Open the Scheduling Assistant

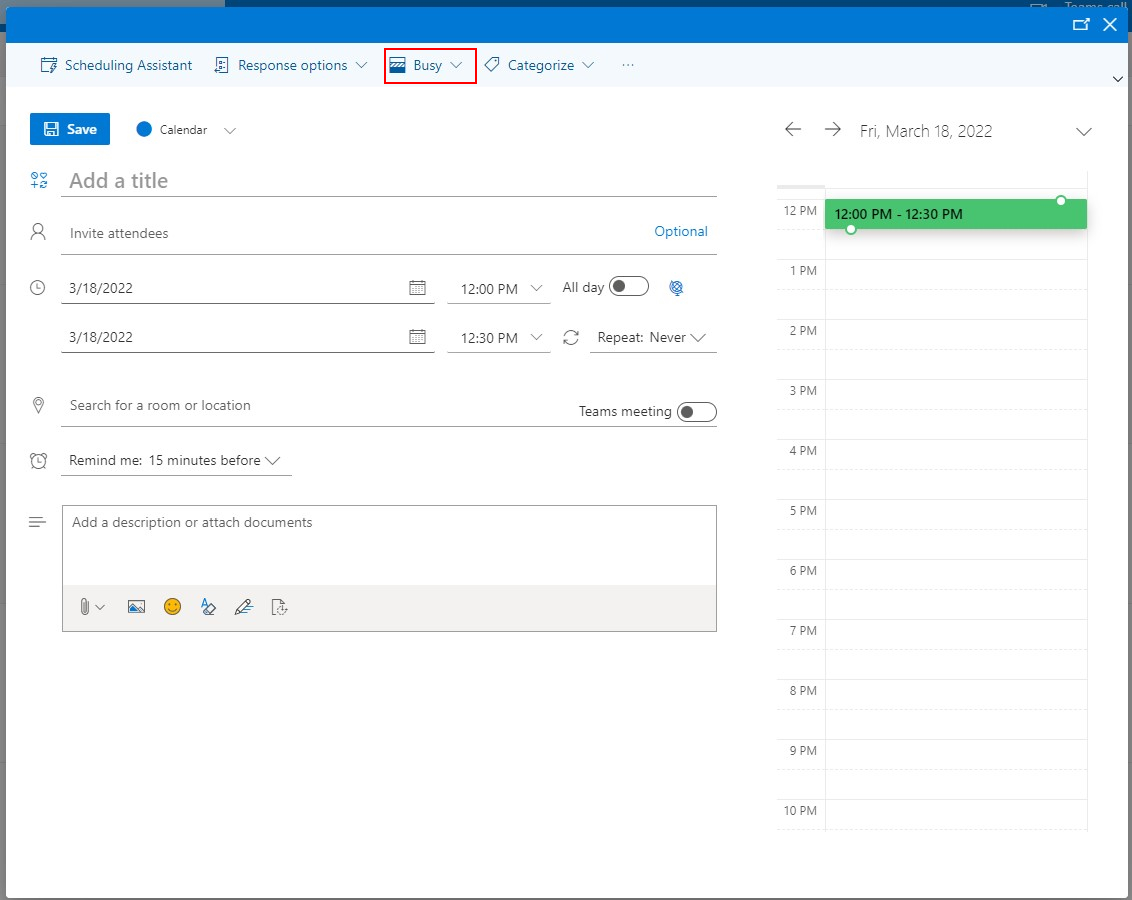116,65
